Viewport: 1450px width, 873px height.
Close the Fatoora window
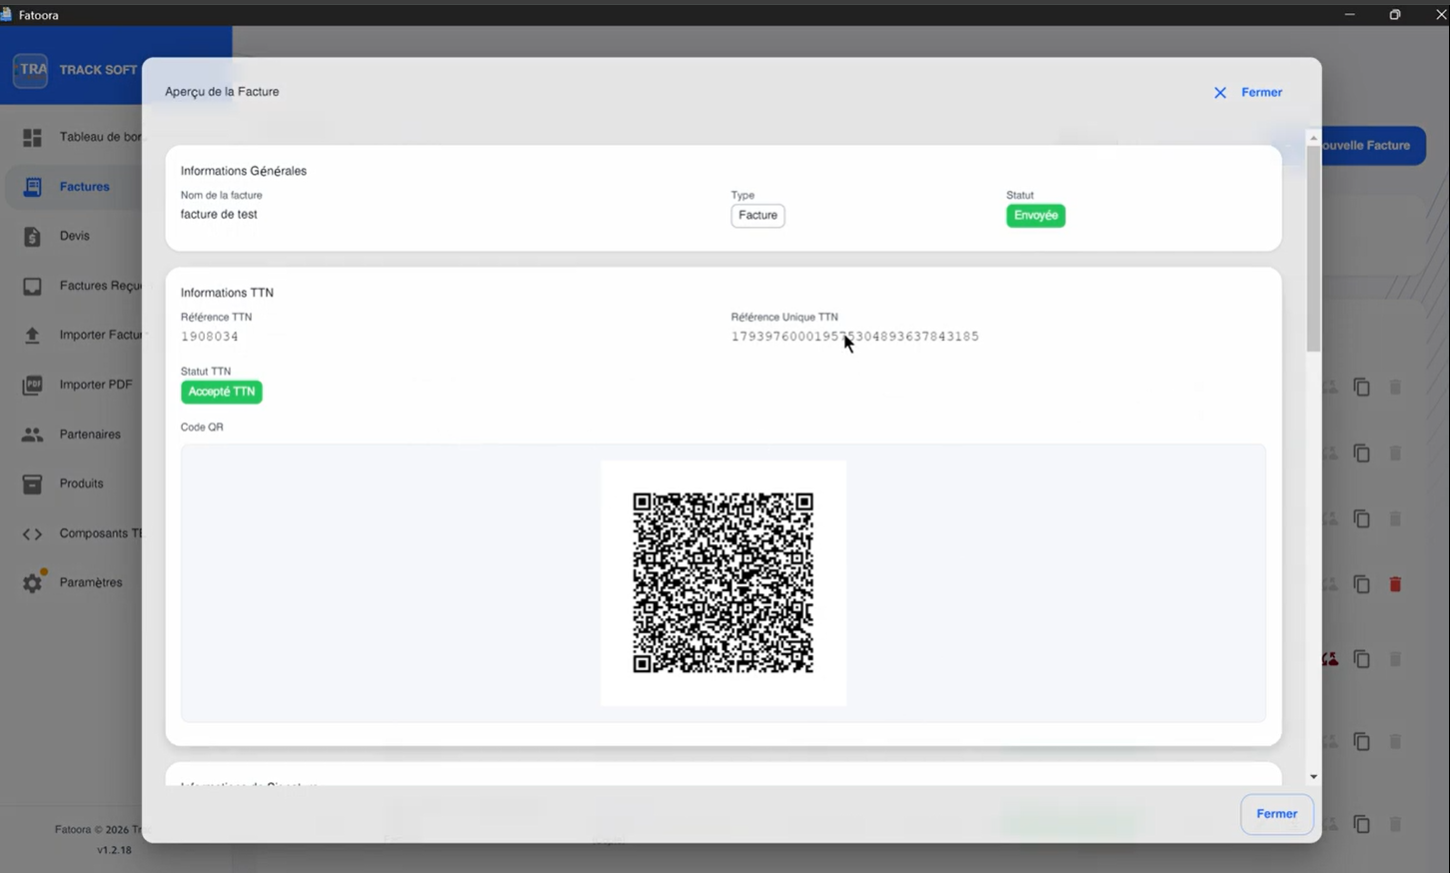[x=1440, y=14]
